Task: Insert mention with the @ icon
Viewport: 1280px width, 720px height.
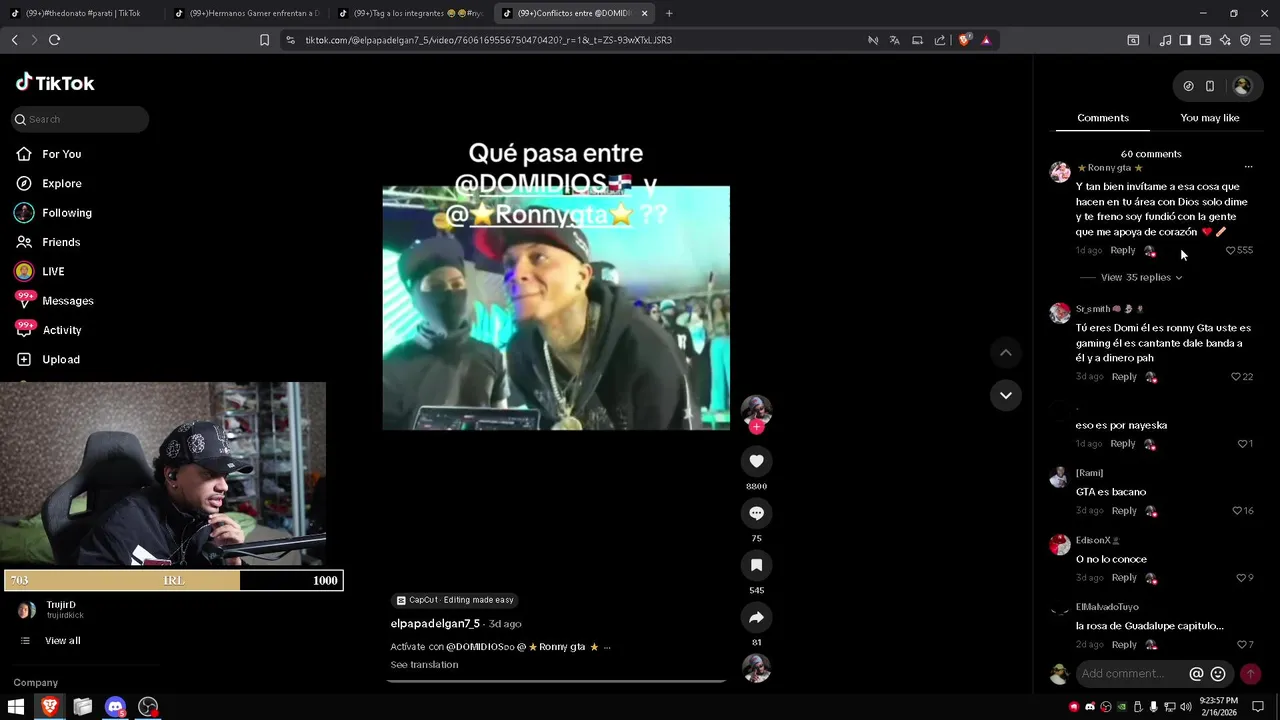Action: pos(1196,674)
